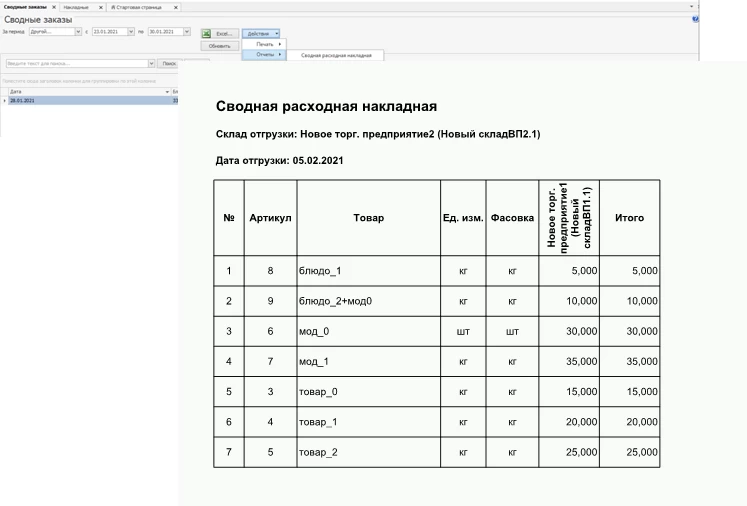Viewport: 747px width, 506px height.
Task: Expand the search text history dropdown
Action: pyautogui.click(x=151, y=63)
